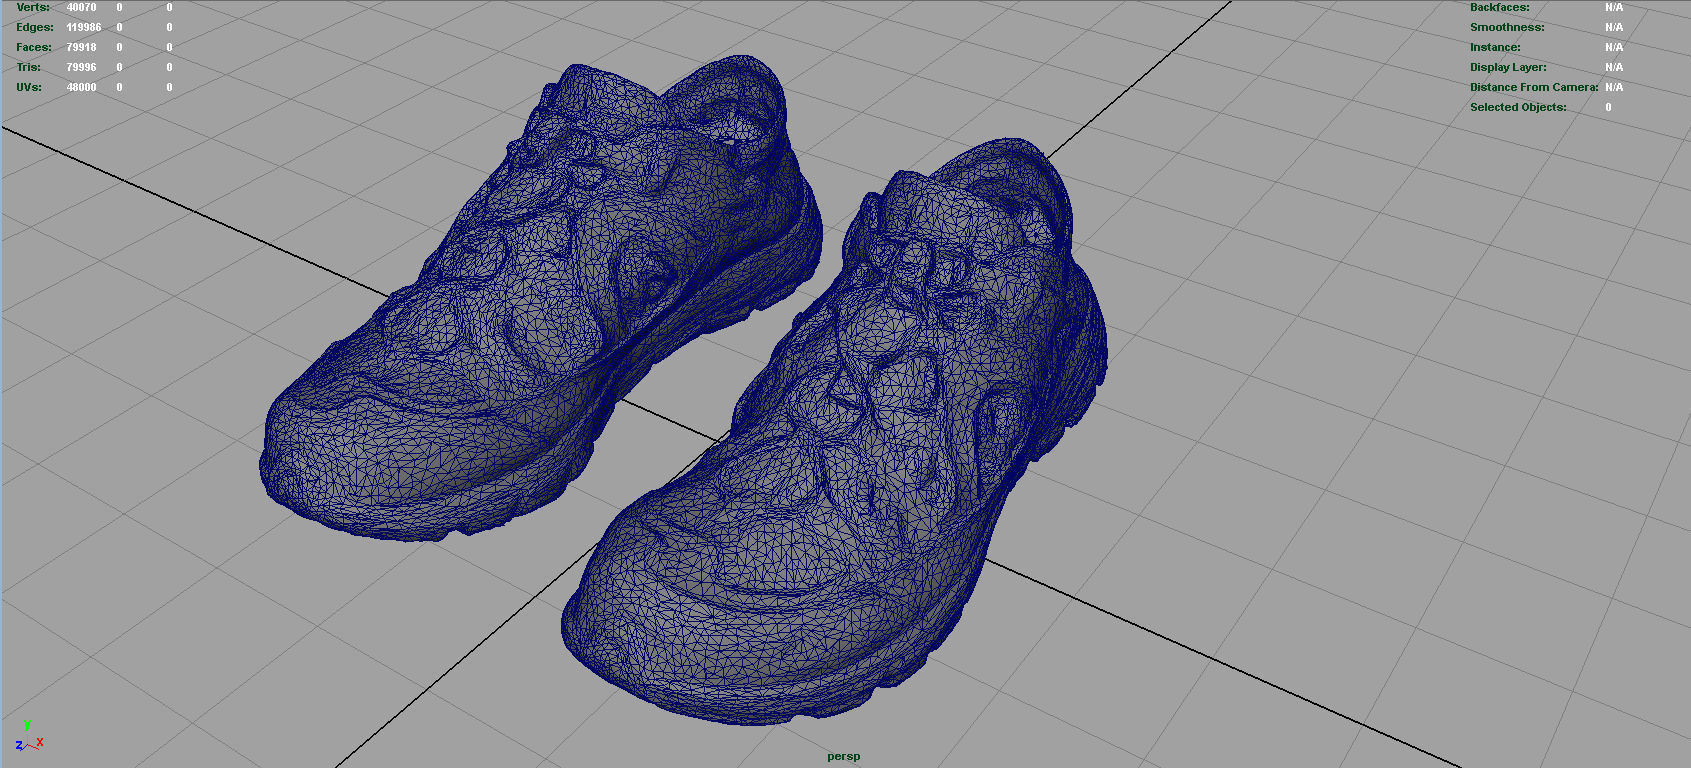This screenshot has width=1691, height=768.
Task: Click the XYZ axis orientation gizmo
Action: [29, 737]
